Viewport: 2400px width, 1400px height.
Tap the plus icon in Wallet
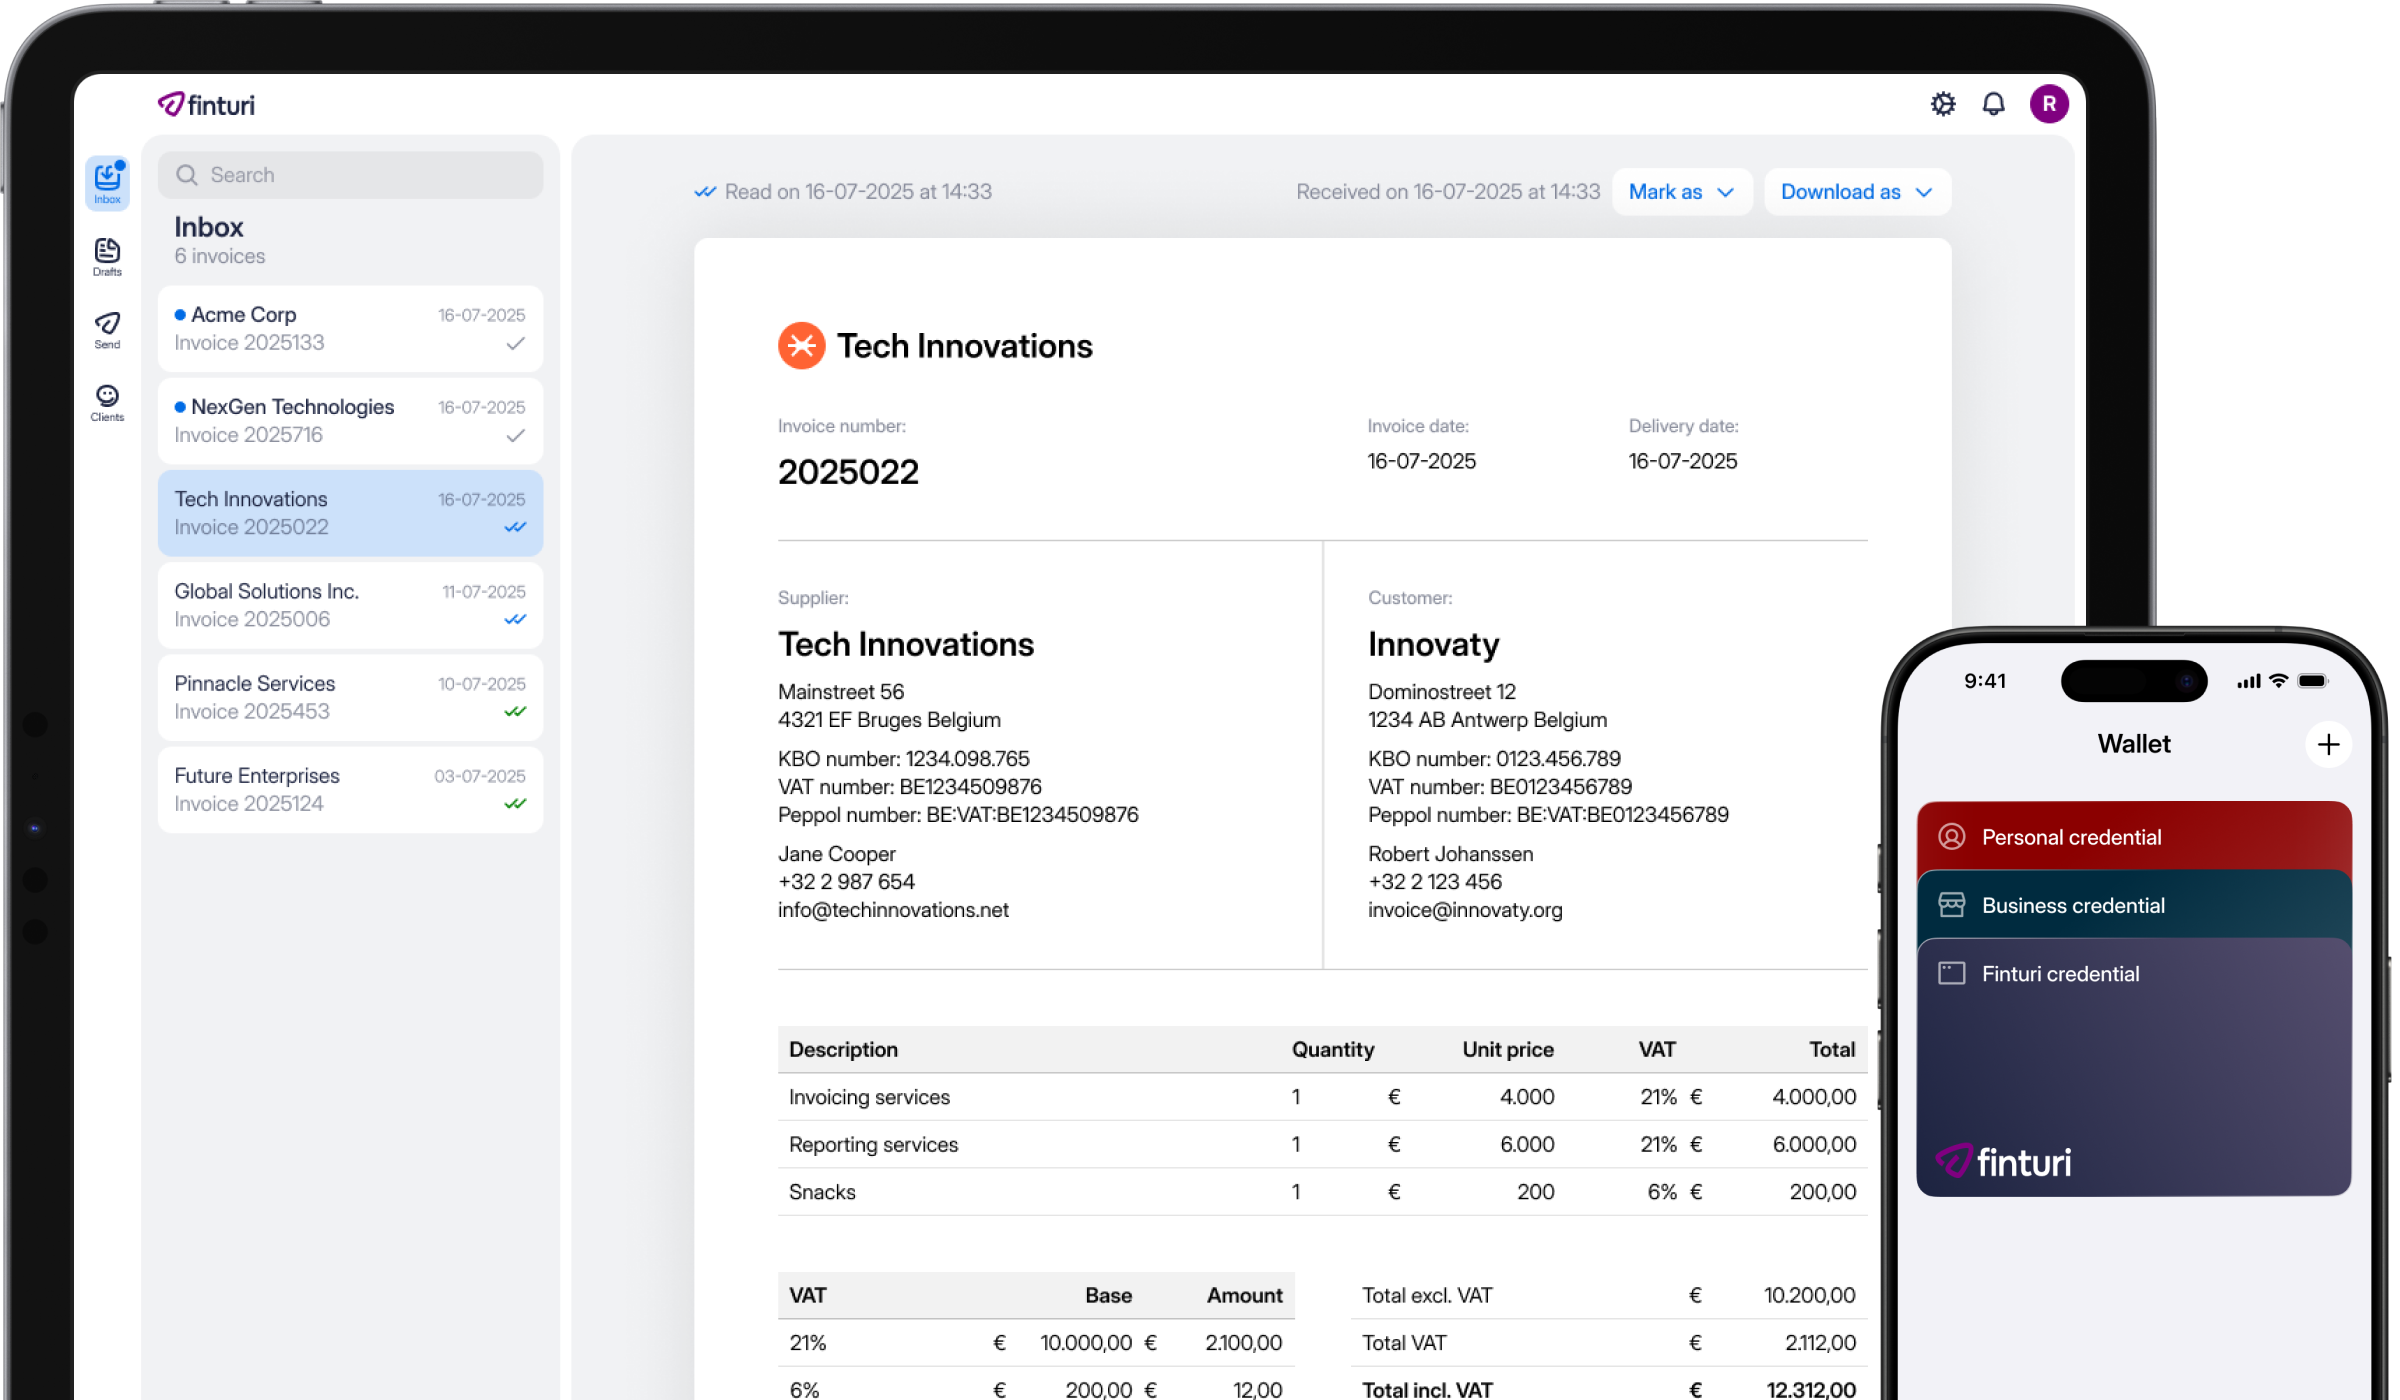[2328, 744]
